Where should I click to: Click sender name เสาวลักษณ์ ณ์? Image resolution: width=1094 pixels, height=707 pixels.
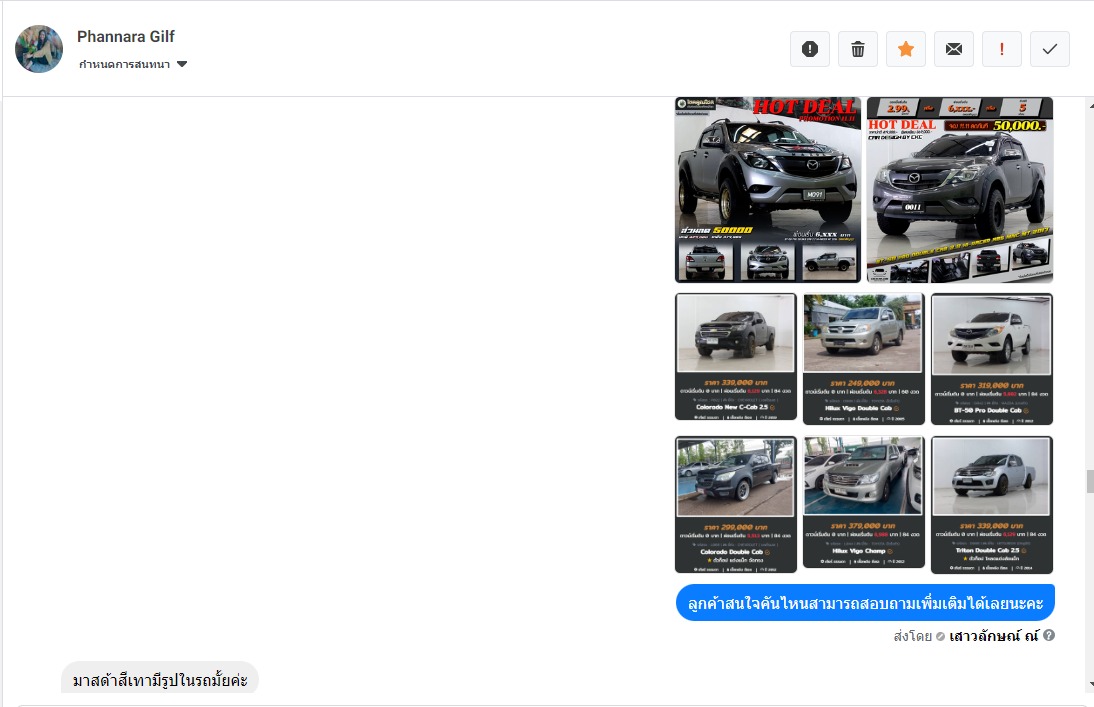pyautogui.click(x=994, y=636)
